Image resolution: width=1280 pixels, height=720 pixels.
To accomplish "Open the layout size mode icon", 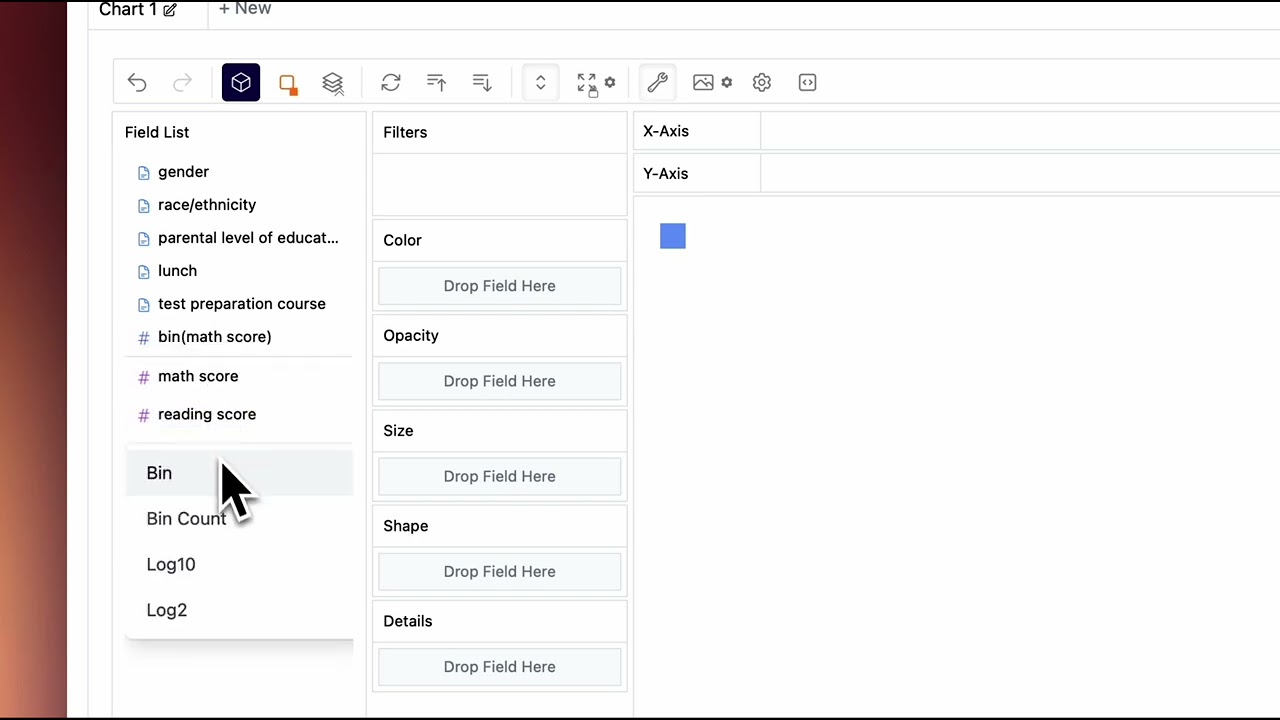I will [595, 83].
